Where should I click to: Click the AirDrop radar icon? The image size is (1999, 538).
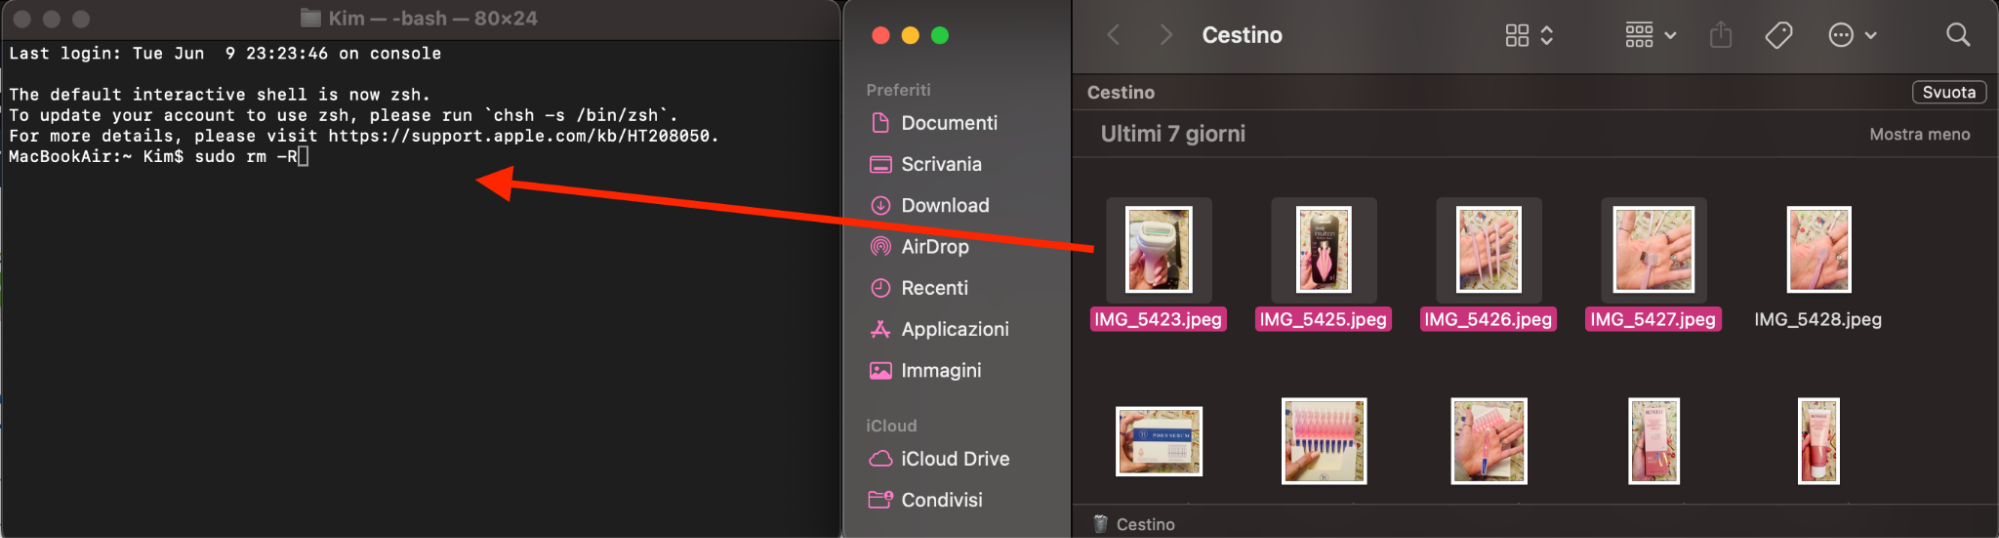[x=880, y=246]
